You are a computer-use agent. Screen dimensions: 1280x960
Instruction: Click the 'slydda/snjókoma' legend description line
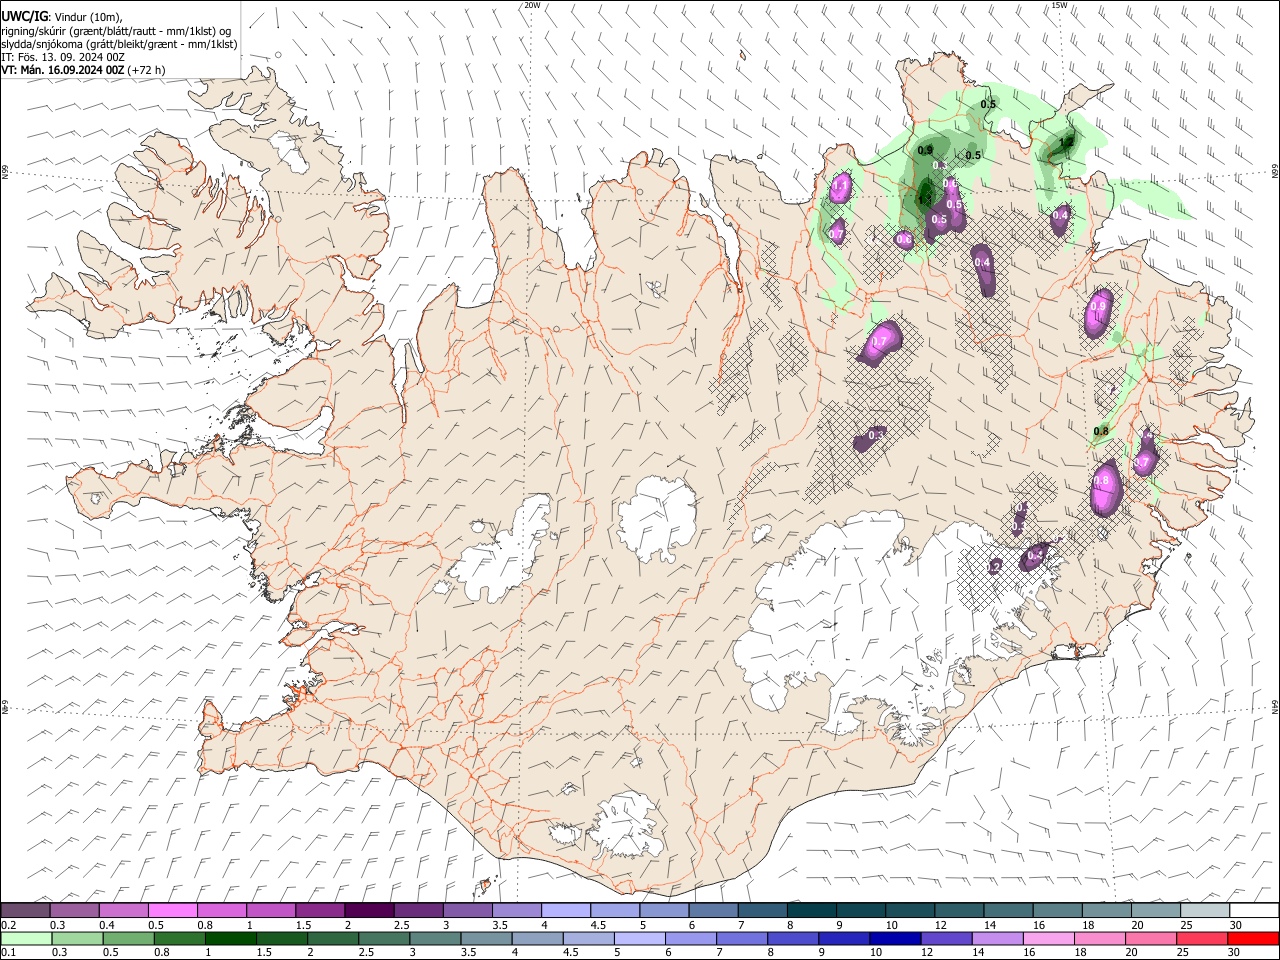point(119,44)
